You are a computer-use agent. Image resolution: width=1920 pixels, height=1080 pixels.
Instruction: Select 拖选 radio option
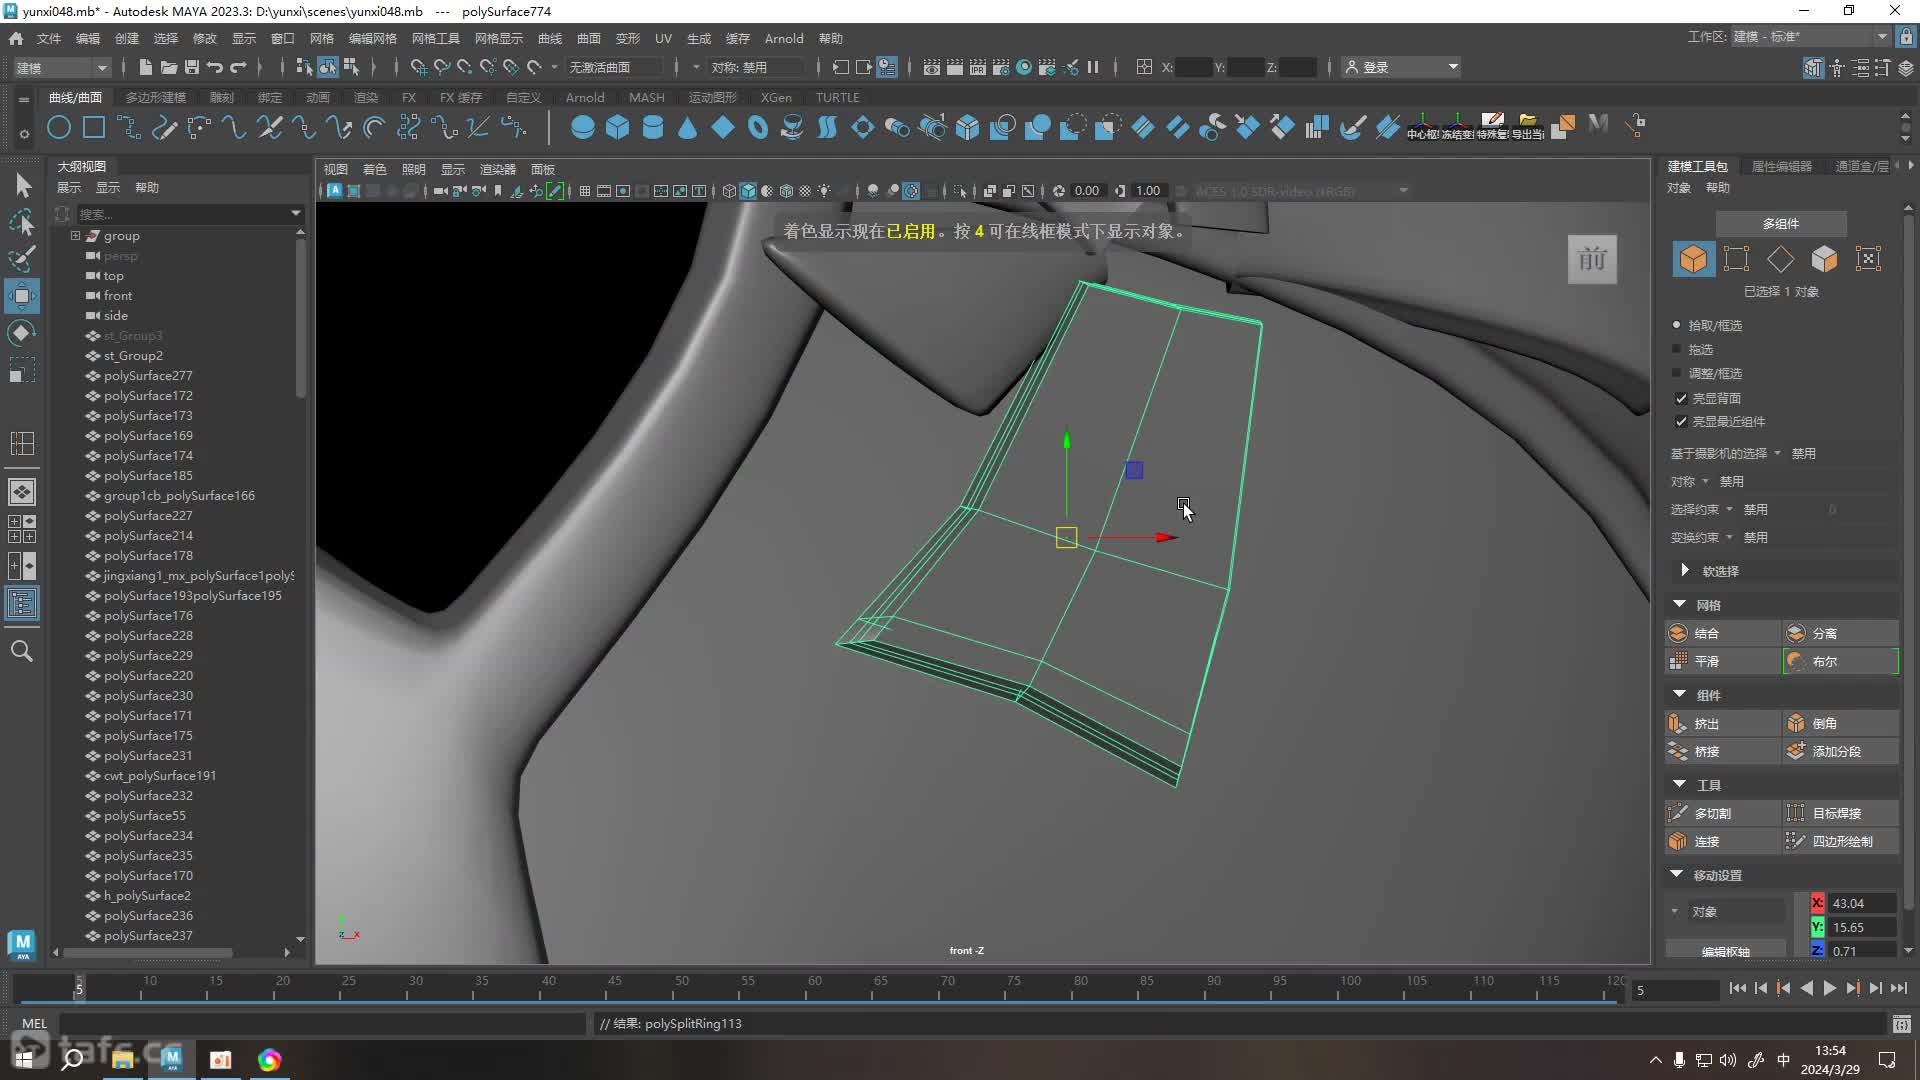tap(1677, 349)
